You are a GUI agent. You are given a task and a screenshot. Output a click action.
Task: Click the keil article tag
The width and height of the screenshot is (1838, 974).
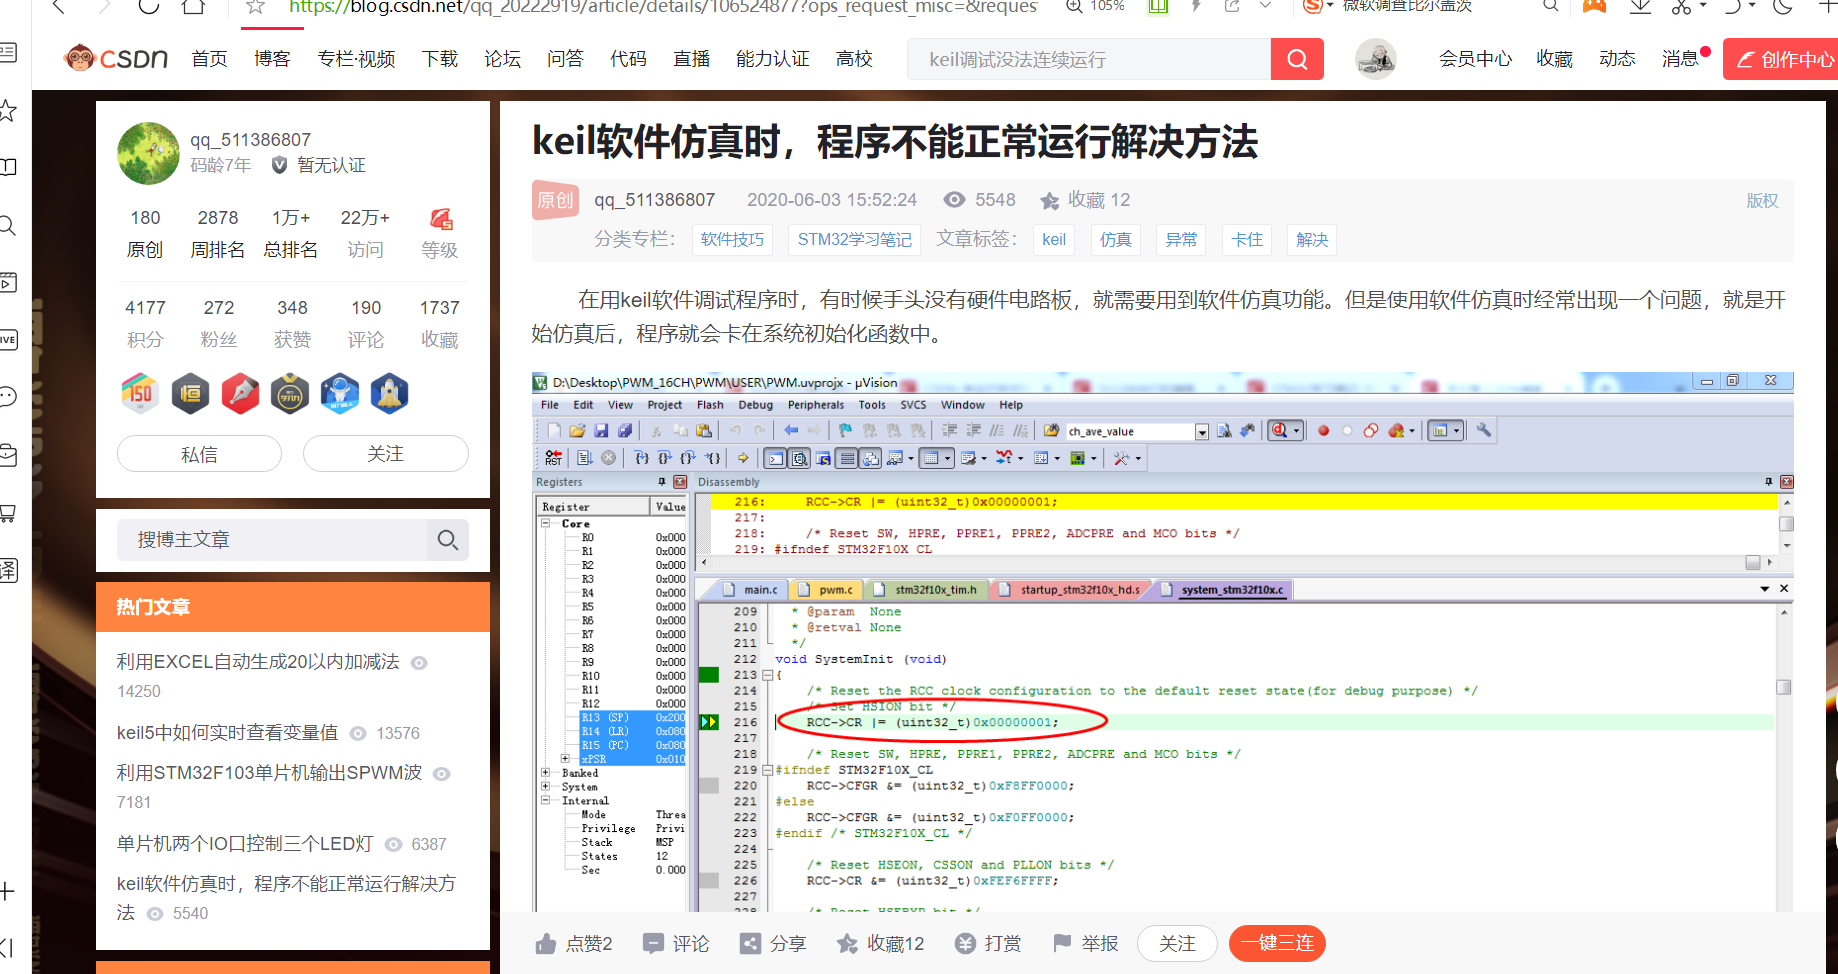(1054, 240)
